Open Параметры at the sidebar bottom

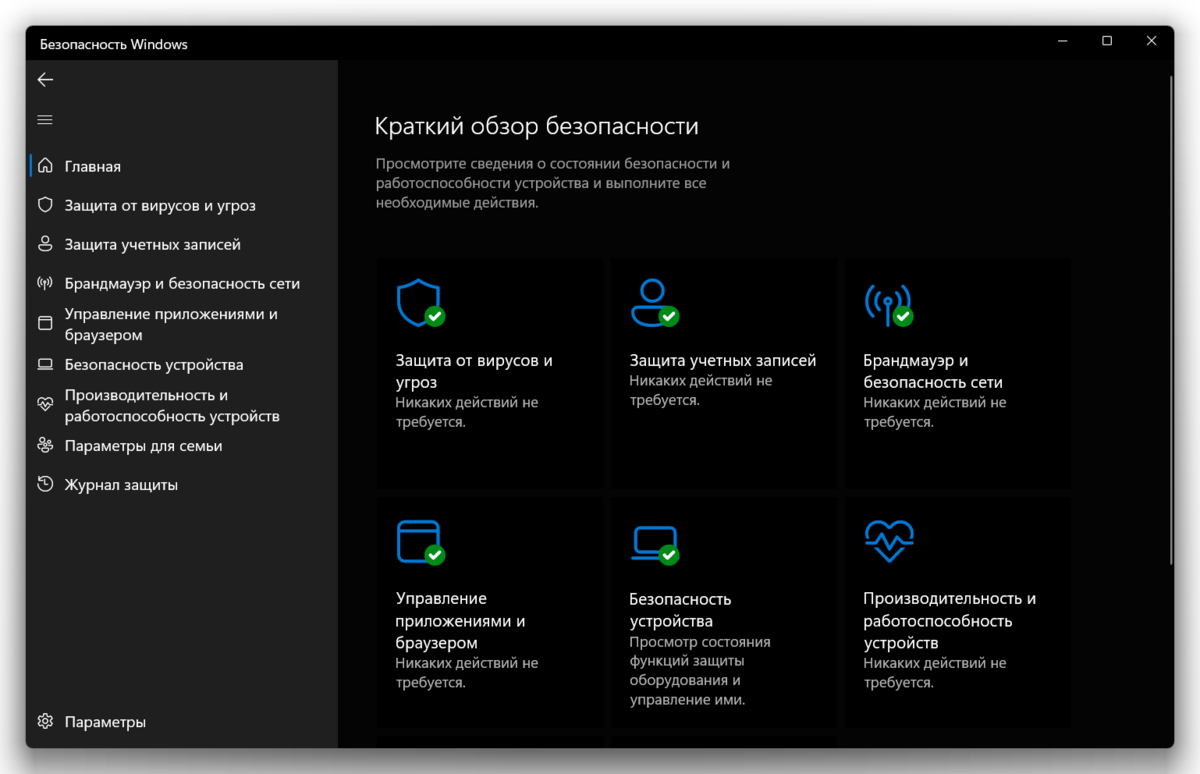click(105, 721)
